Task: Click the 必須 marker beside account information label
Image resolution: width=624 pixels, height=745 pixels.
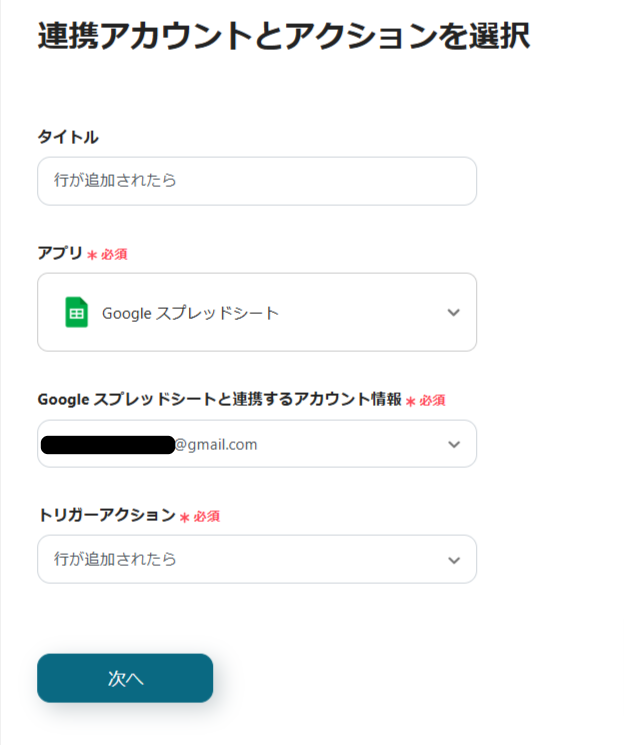Action: pos(432,401)
